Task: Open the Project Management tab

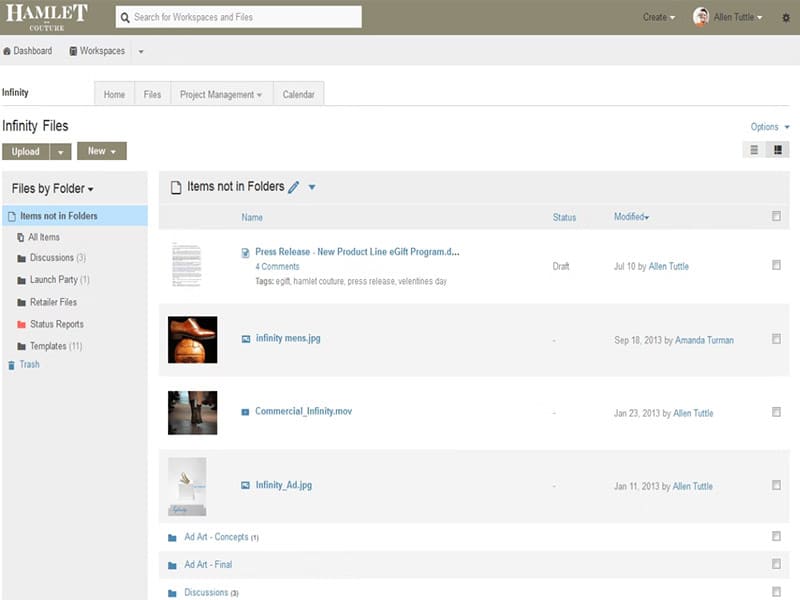Action: [x=220, y=95]
